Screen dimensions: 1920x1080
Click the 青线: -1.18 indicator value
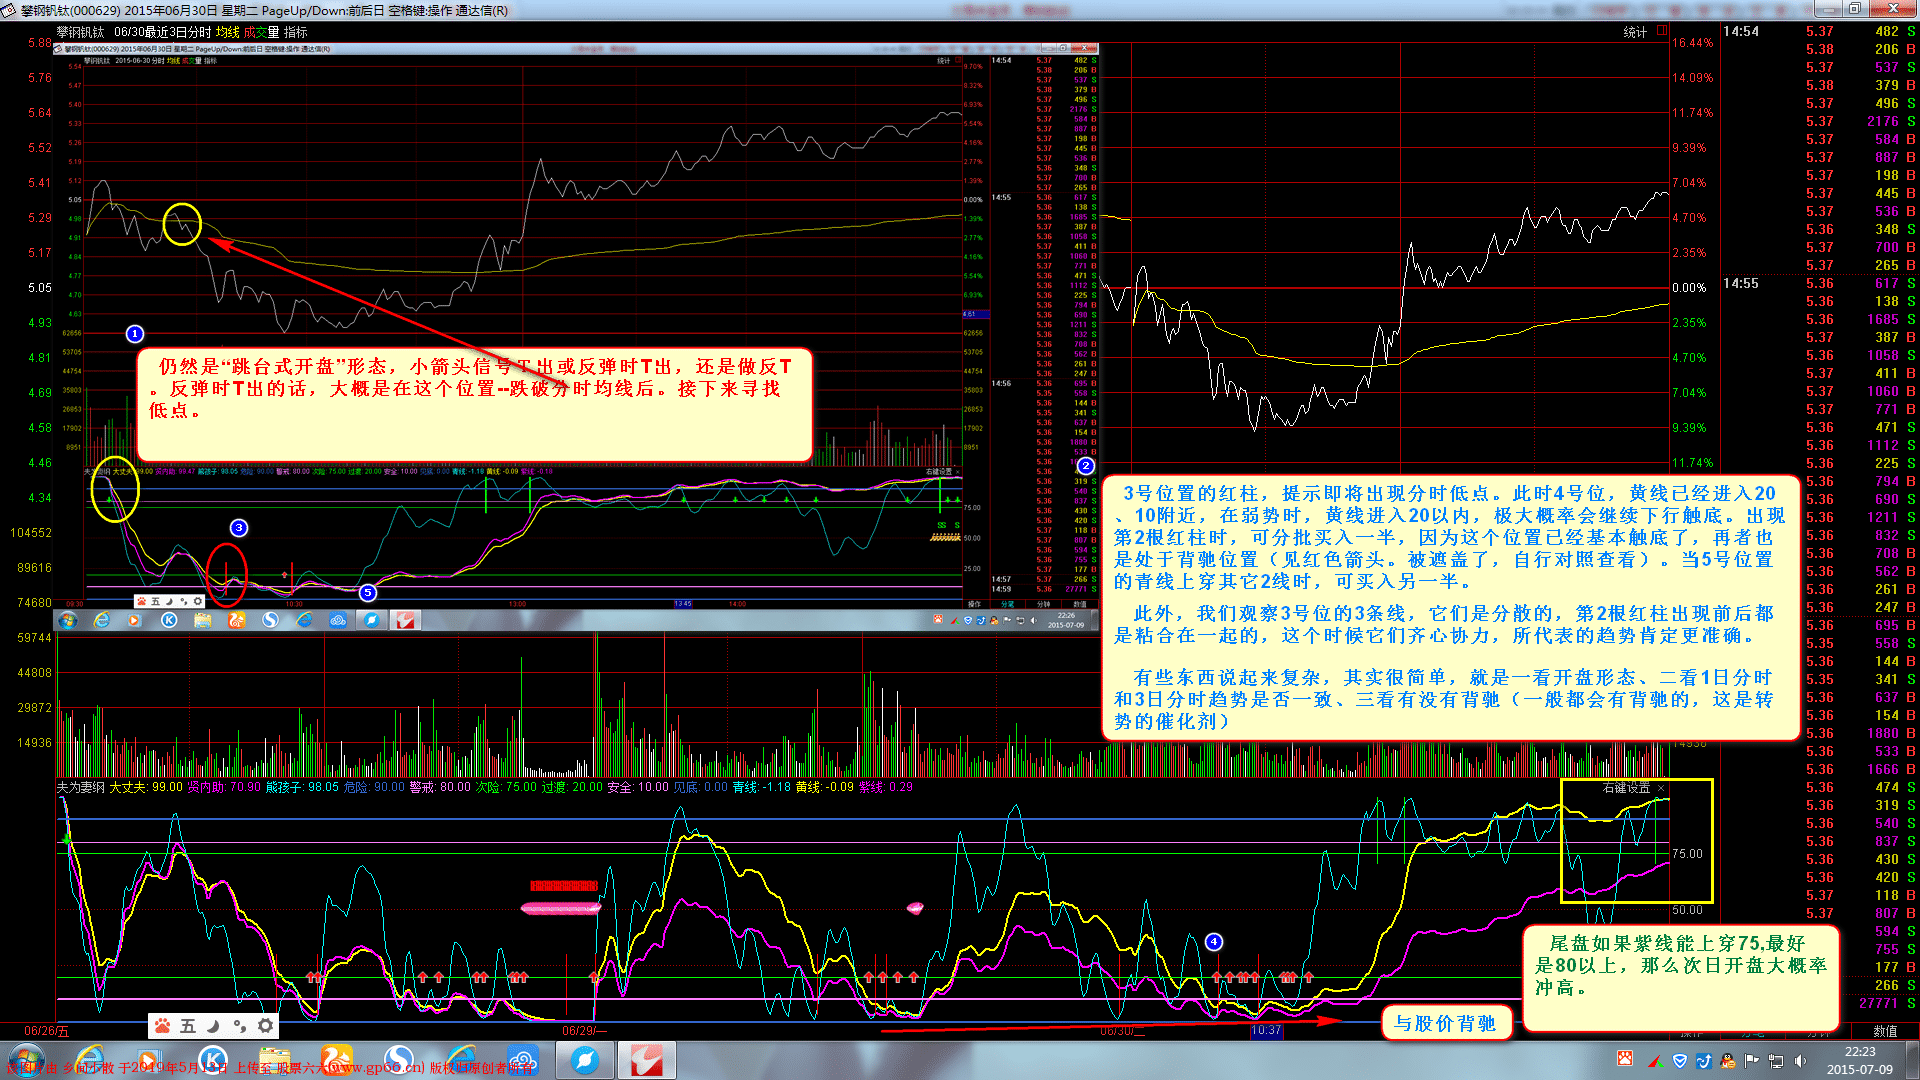[x=762, y=787]
